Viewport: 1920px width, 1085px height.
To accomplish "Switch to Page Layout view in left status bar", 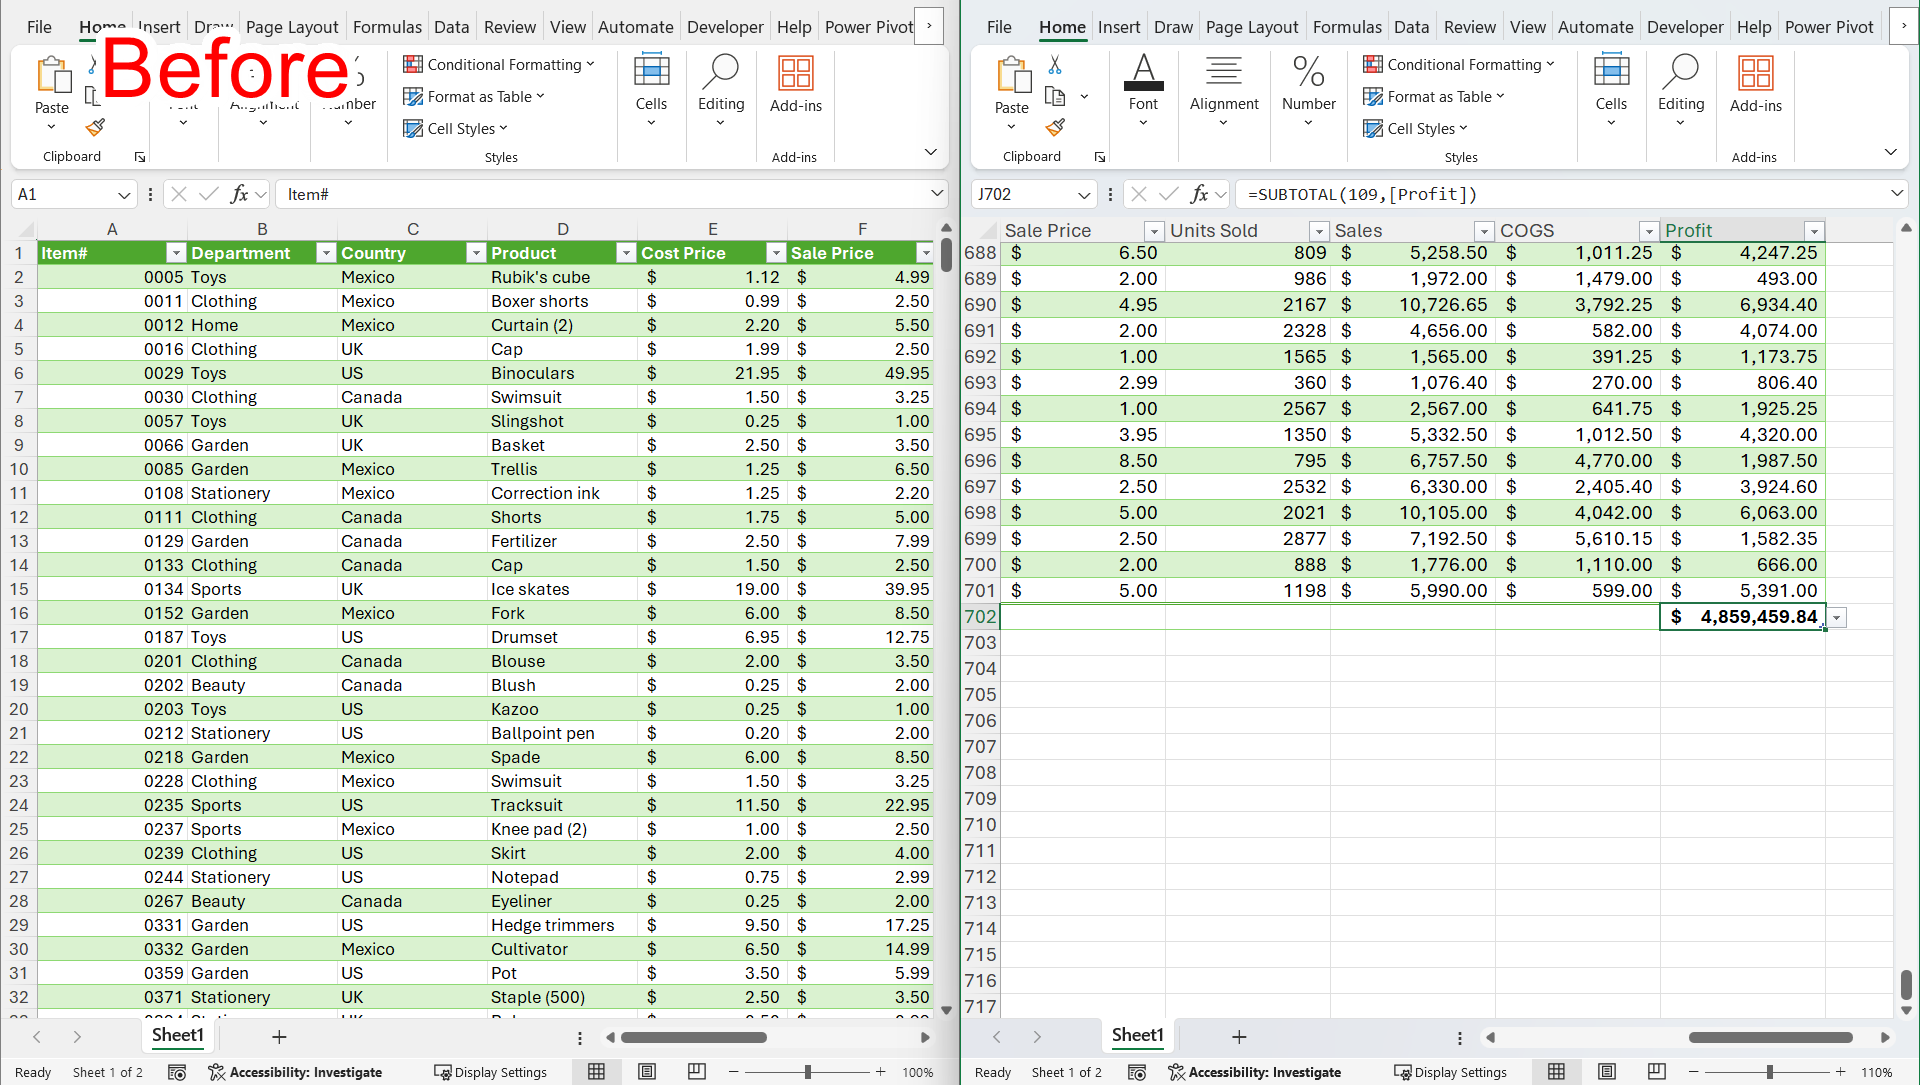I will (647, 1072).
